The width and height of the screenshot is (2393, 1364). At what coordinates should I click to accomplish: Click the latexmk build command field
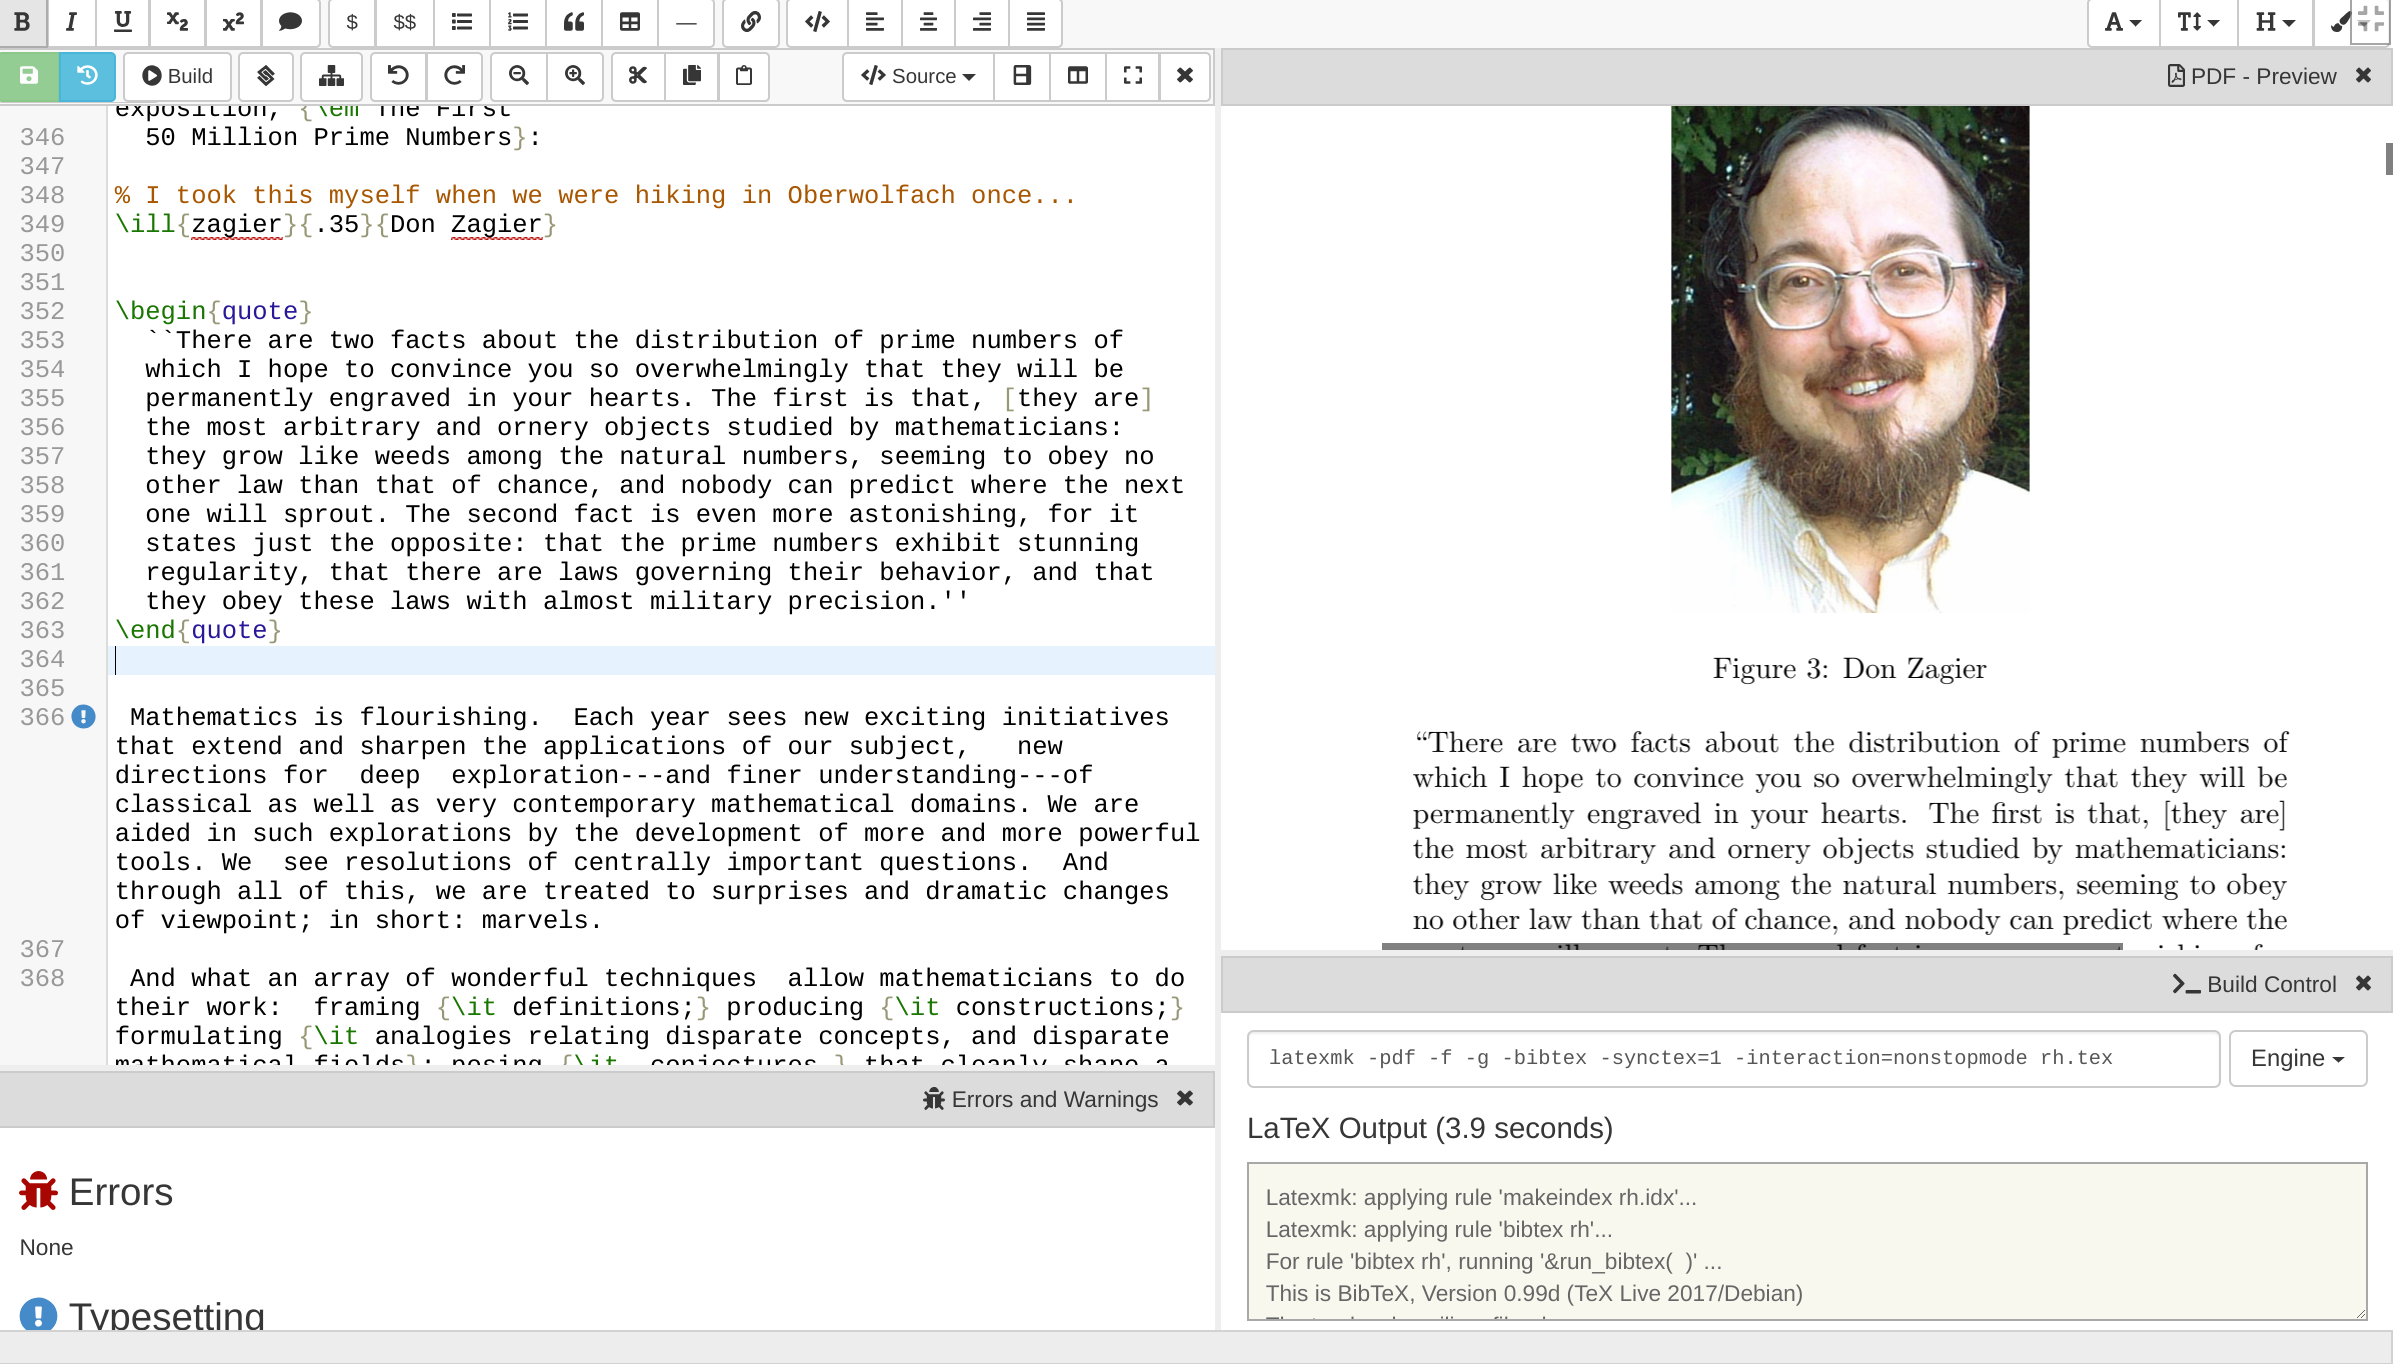pyautogui.click(x=1732, y=1058)
